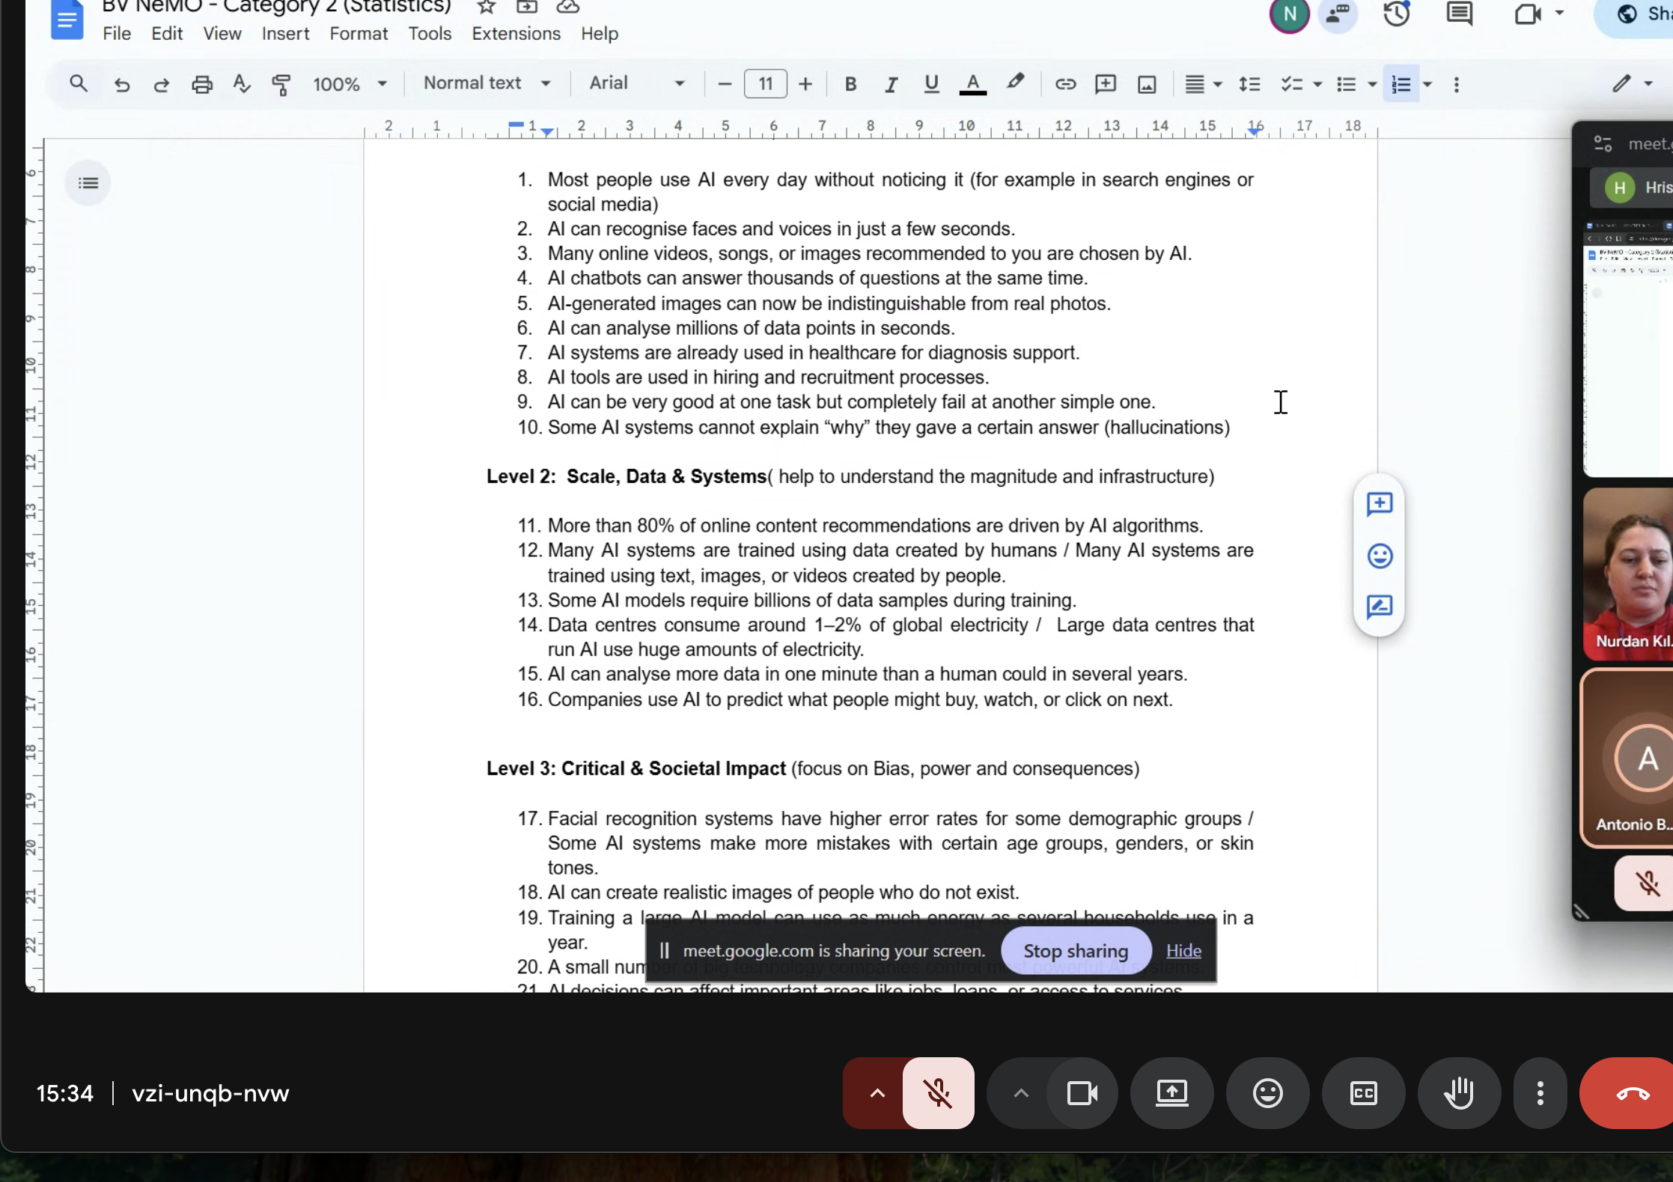Open the File menu
The width and height of the screenshot is (1673, 1182).
tap(117, 33)
